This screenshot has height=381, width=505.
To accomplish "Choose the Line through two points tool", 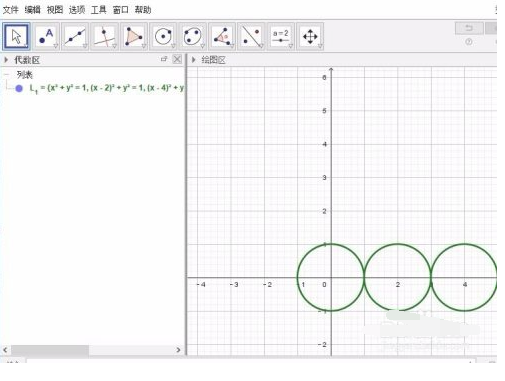I will pos(75,36).
